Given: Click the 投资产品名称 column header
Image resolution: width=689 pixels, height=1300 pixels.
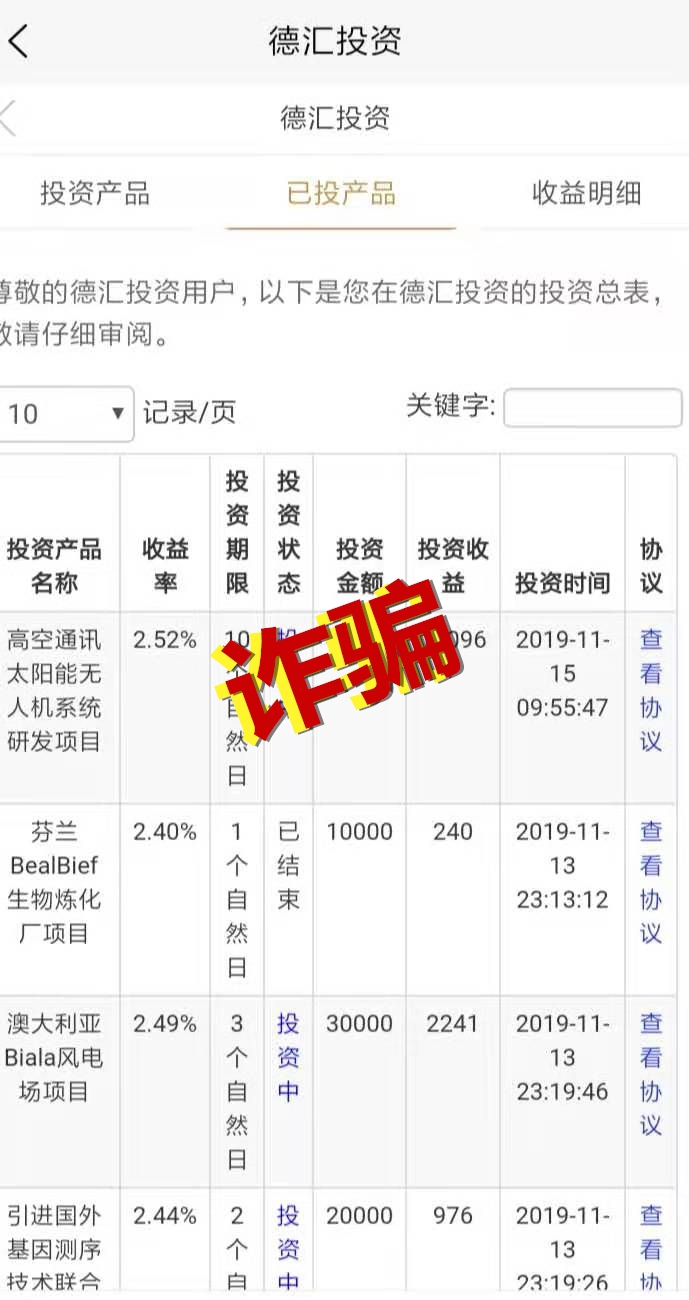Looking at the screenshot, I should pyautogui.click(x=55, y=566).
